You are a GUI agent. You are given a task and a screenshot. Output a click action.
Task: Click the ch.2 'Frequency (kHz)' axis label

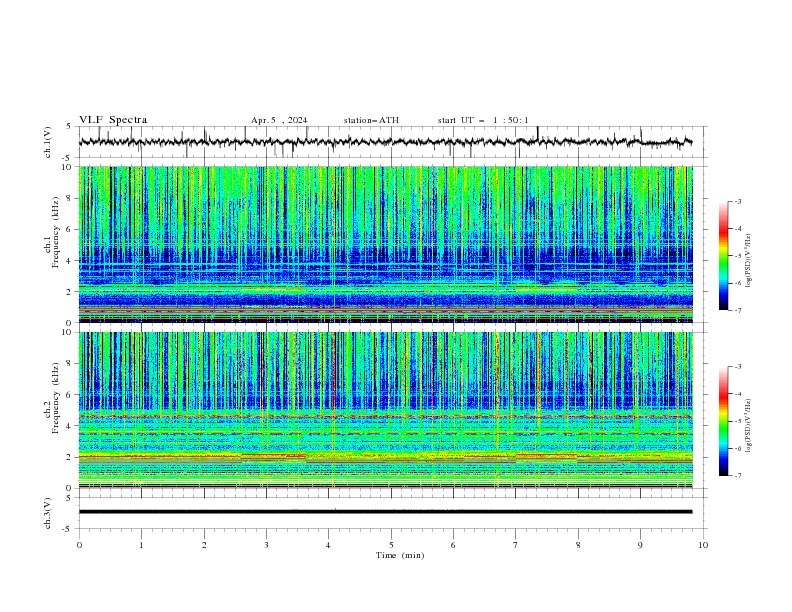55,398
